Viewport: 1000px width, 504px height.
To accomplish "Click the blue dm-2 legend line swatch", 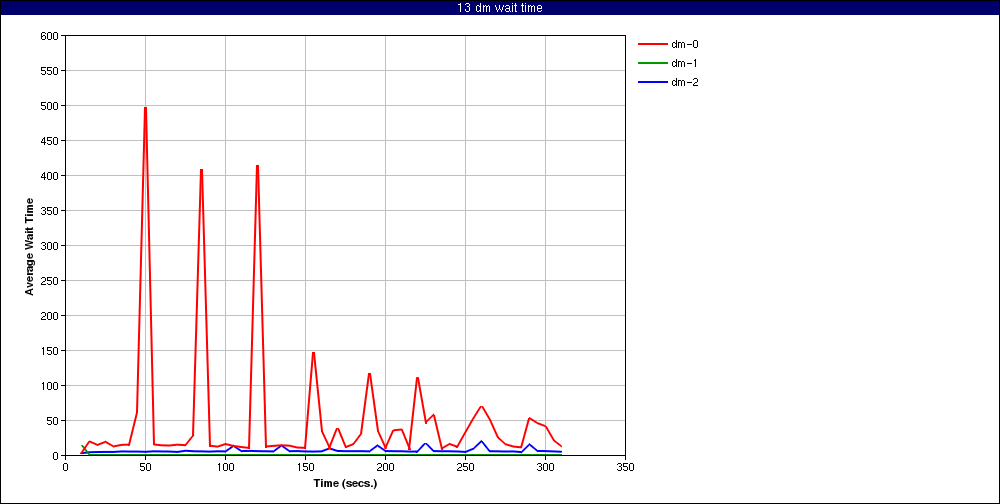I will (652, 82).
